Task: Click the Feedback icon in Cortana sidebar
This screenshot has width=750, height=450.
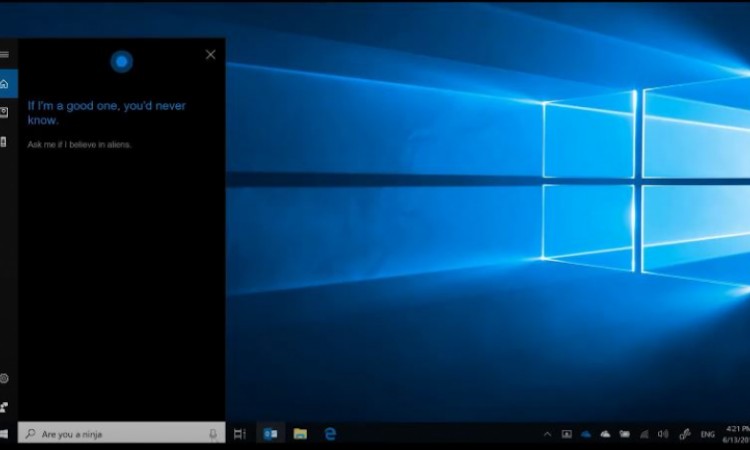Action: coord(5,407)
